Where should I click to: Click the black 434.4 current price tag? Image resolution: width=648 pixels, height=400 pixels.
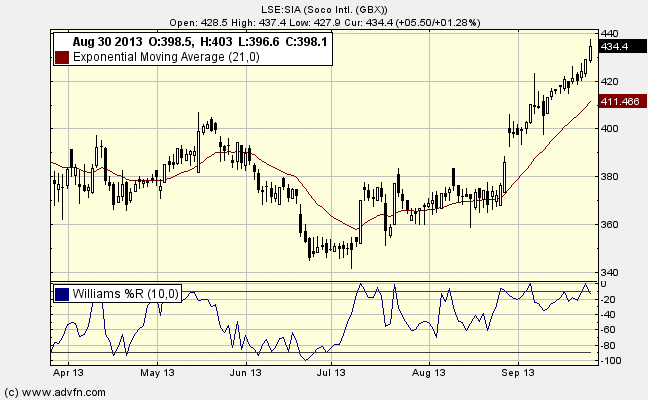[x=622, y=46]
